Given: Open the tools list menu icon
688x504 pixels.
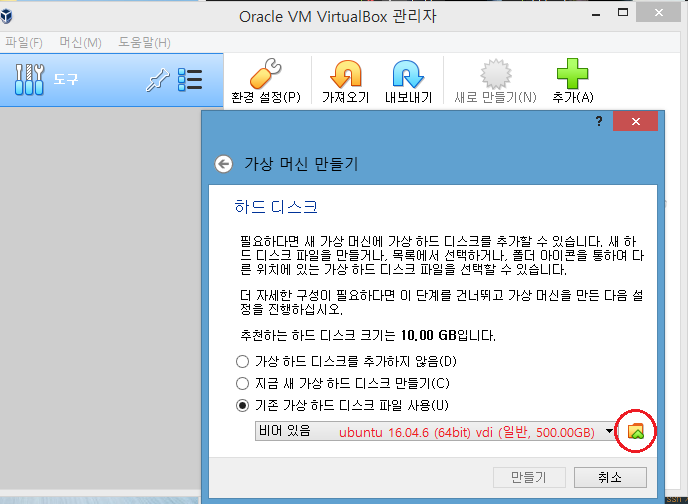Looking at the screenshot, I should coord(190,80).
